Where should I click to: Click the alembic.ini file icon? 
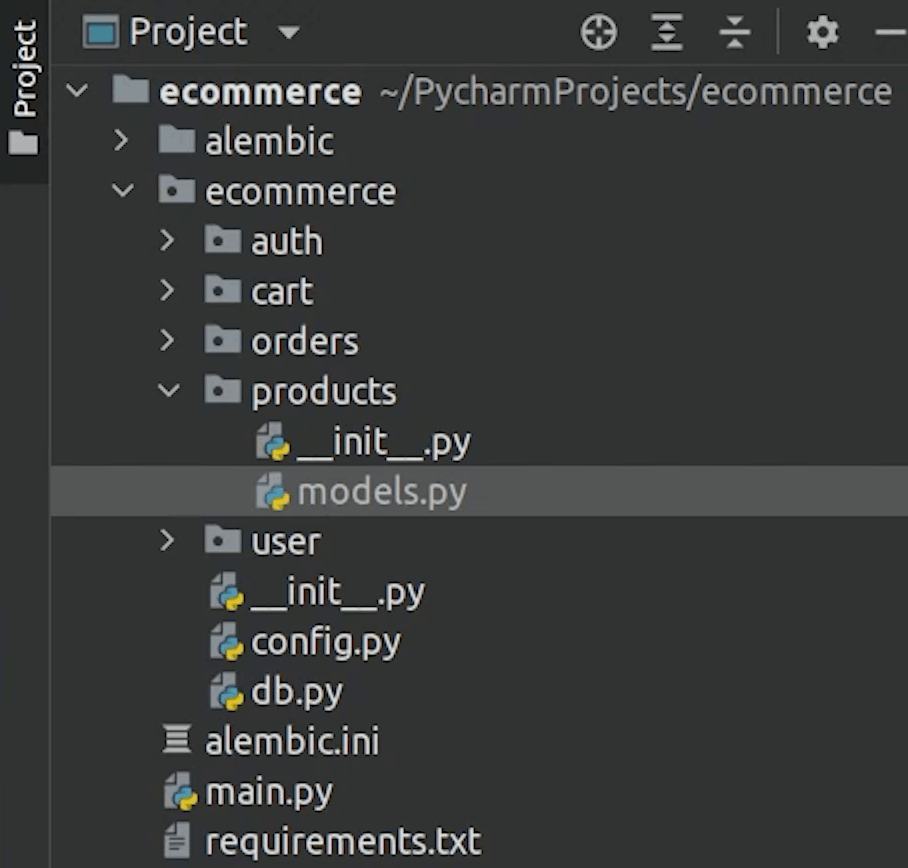[177, 742]
